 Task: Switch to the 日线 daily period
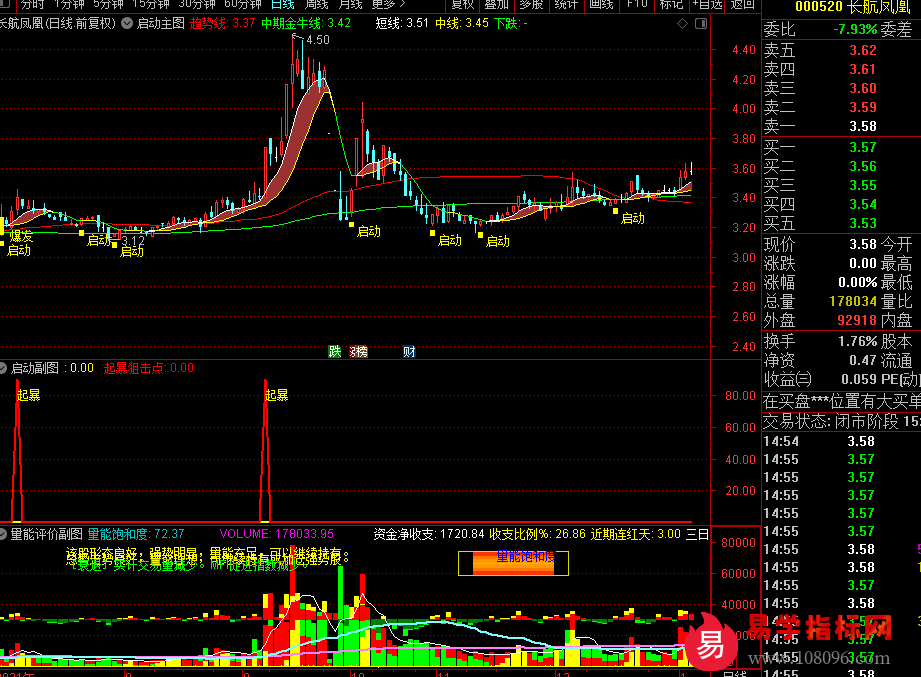(x=284, y=4)
